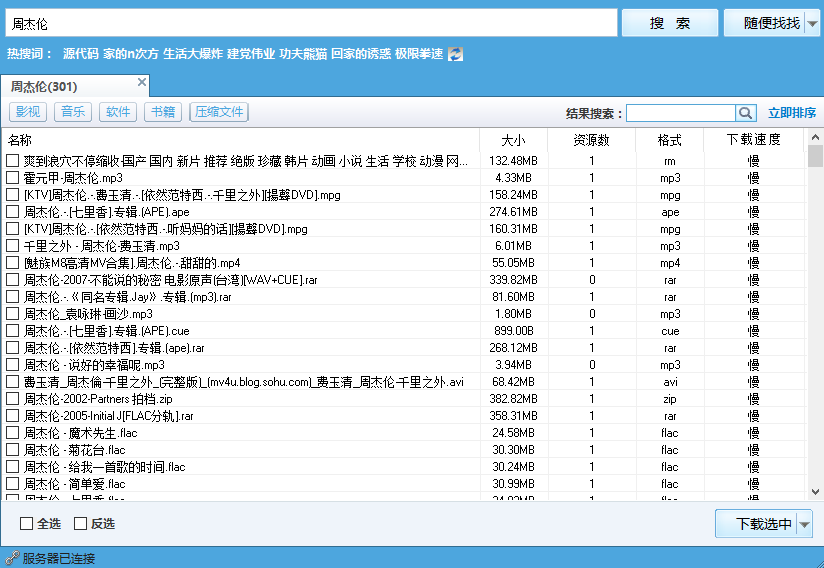This screenshot has width=824, height=568.
Task: Sort by the 名称 column header
Action: 241,140
